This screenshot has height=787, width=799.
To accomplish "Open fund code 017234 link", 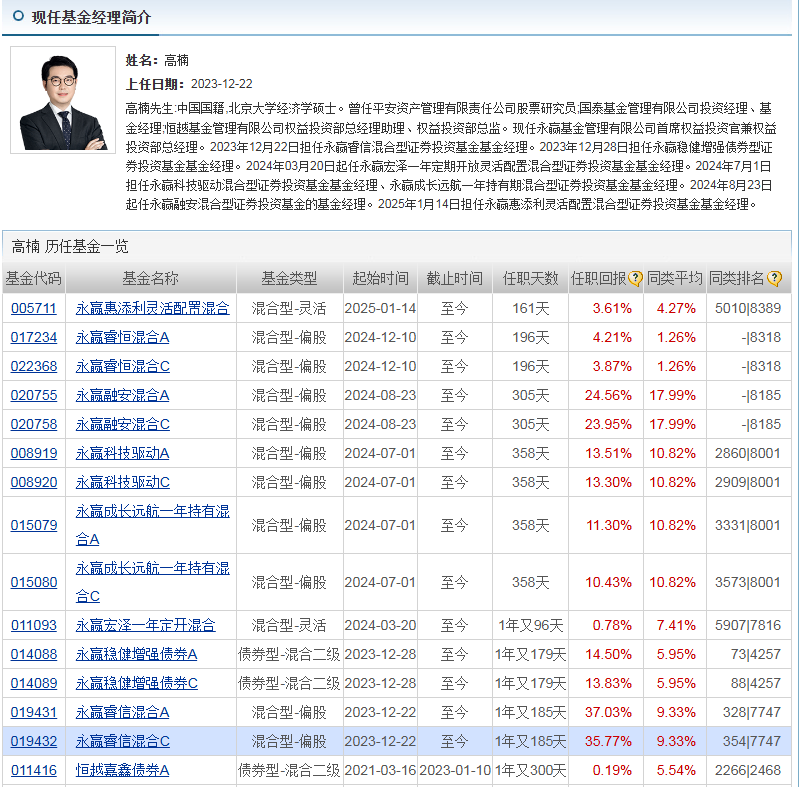I will pos(34,337).
